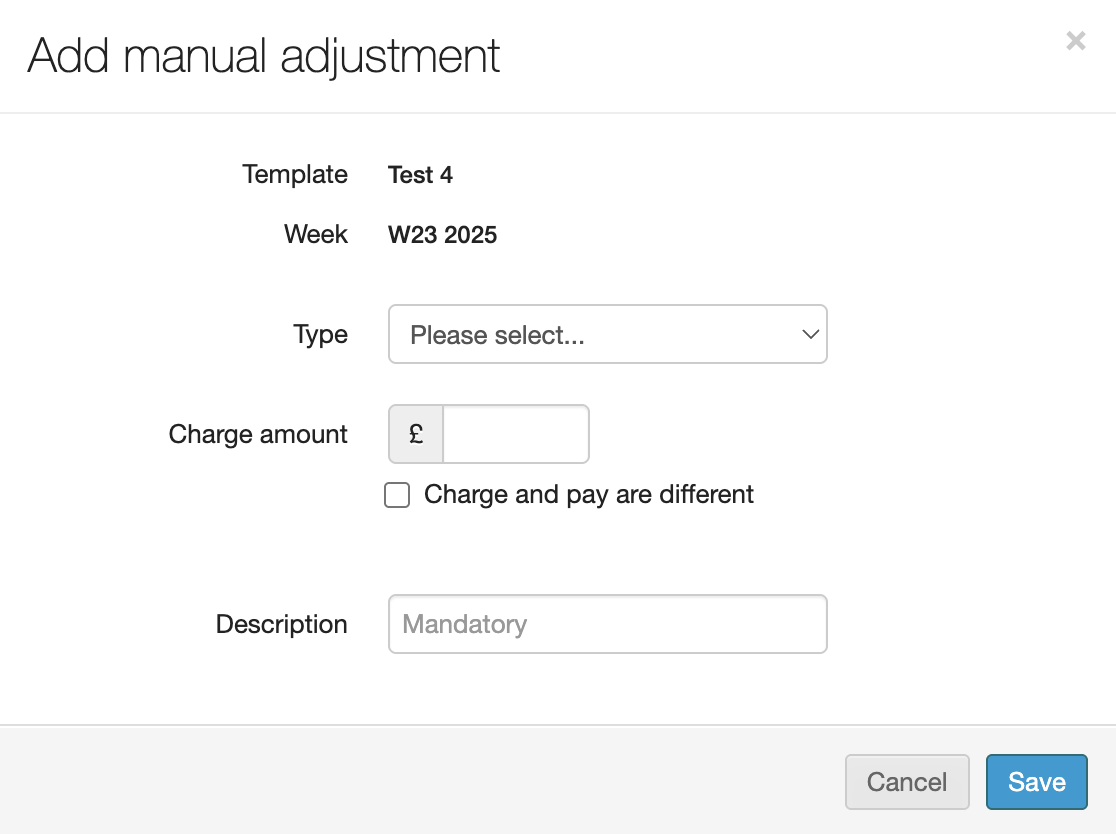The image size is (1116, 834).
Task: Select the 'W23 2025' week value
Action: [x=442, y=235]
